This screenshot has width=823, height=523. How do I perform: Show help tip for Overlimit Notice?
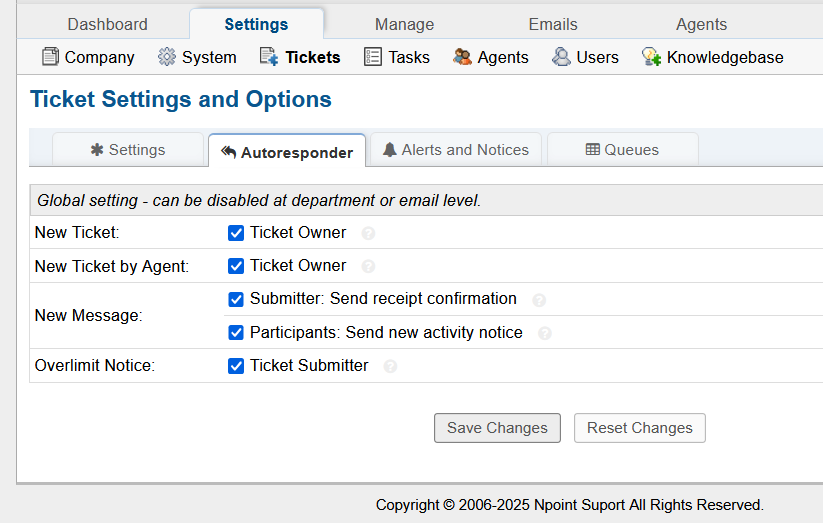point(390,366)
